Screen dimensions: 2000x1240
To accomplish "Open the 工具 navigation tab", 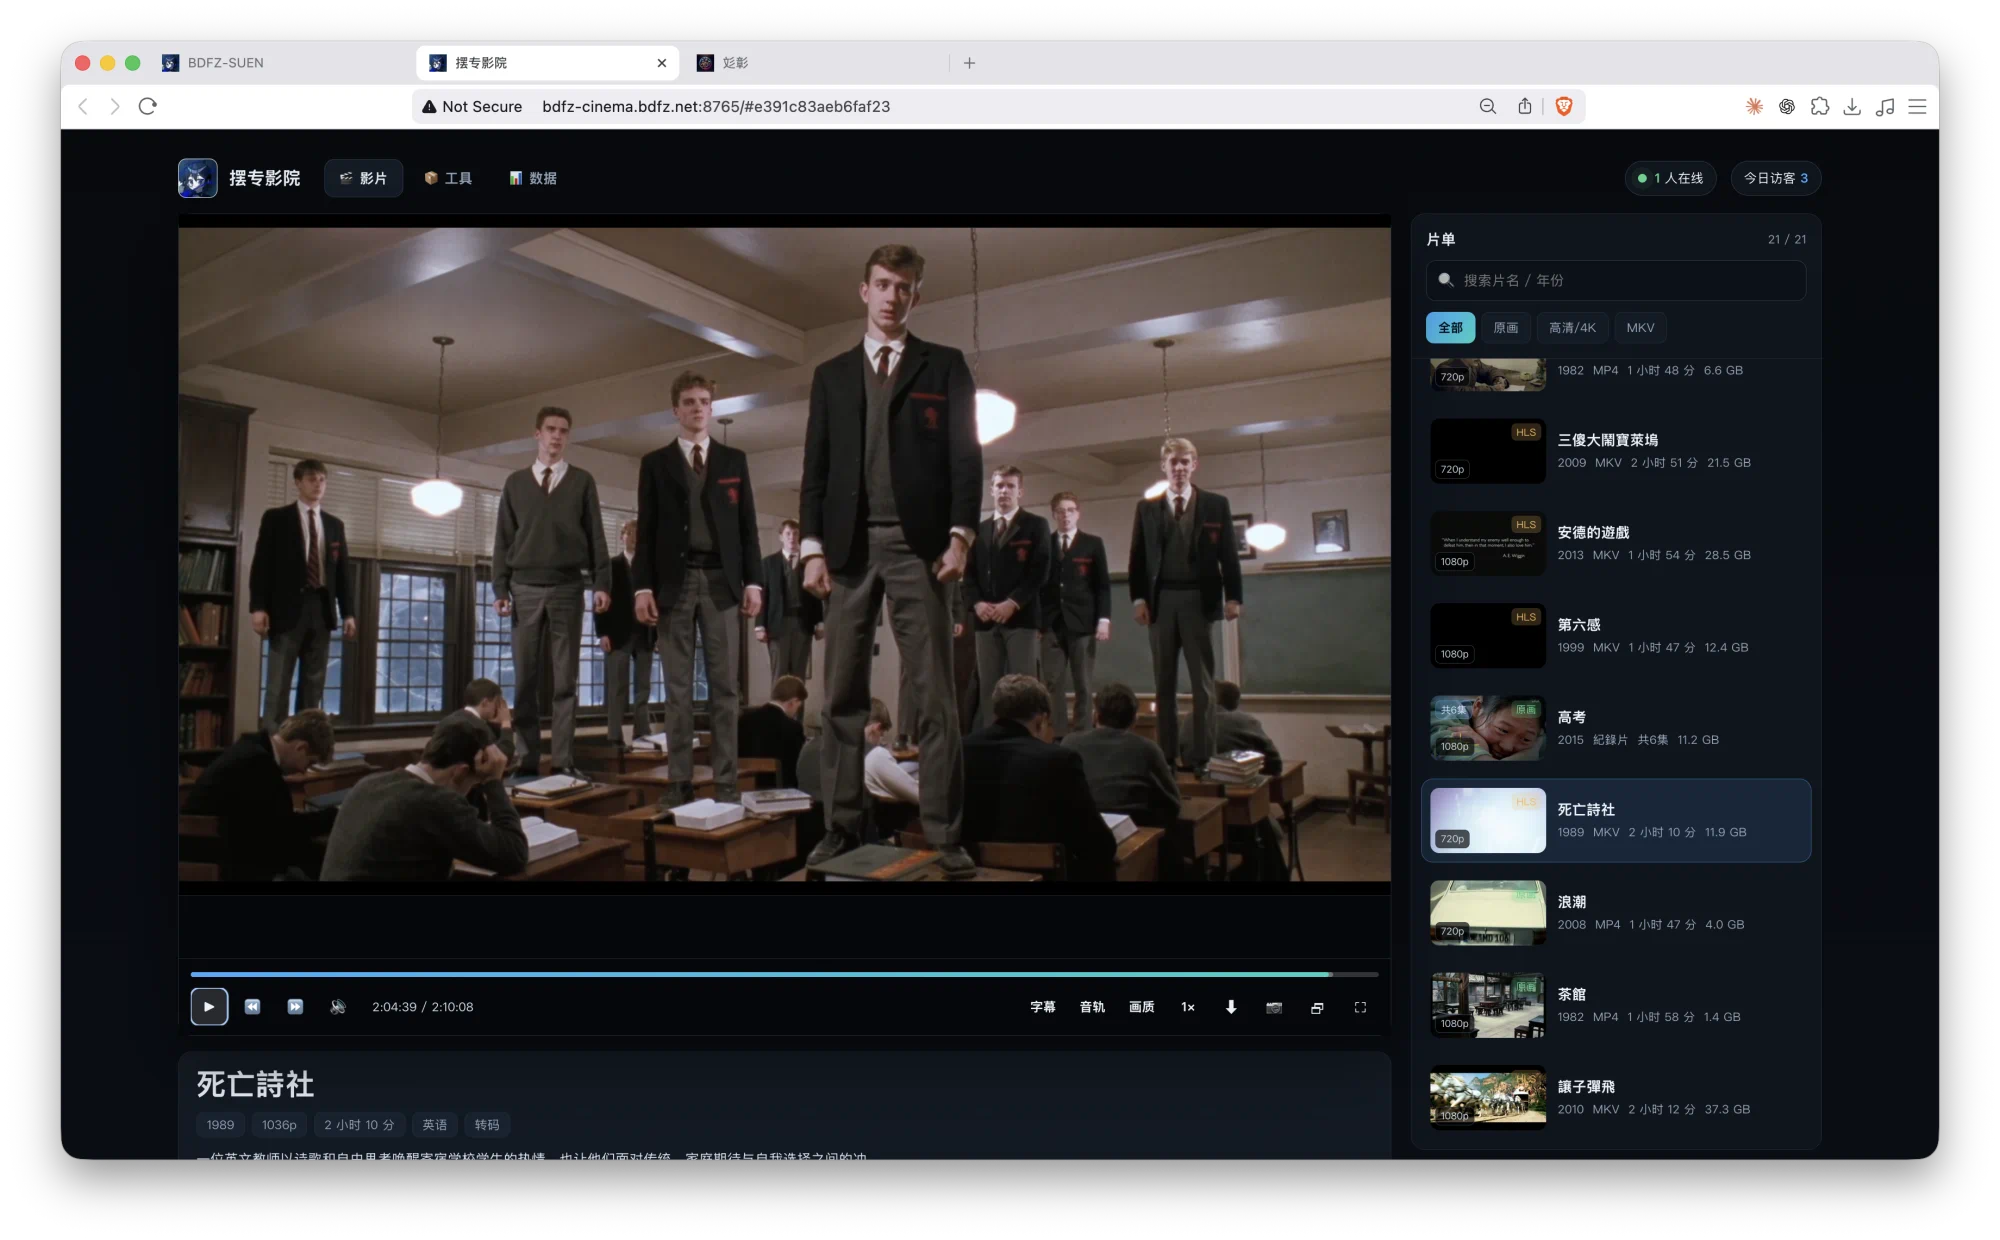I will 448,178.
